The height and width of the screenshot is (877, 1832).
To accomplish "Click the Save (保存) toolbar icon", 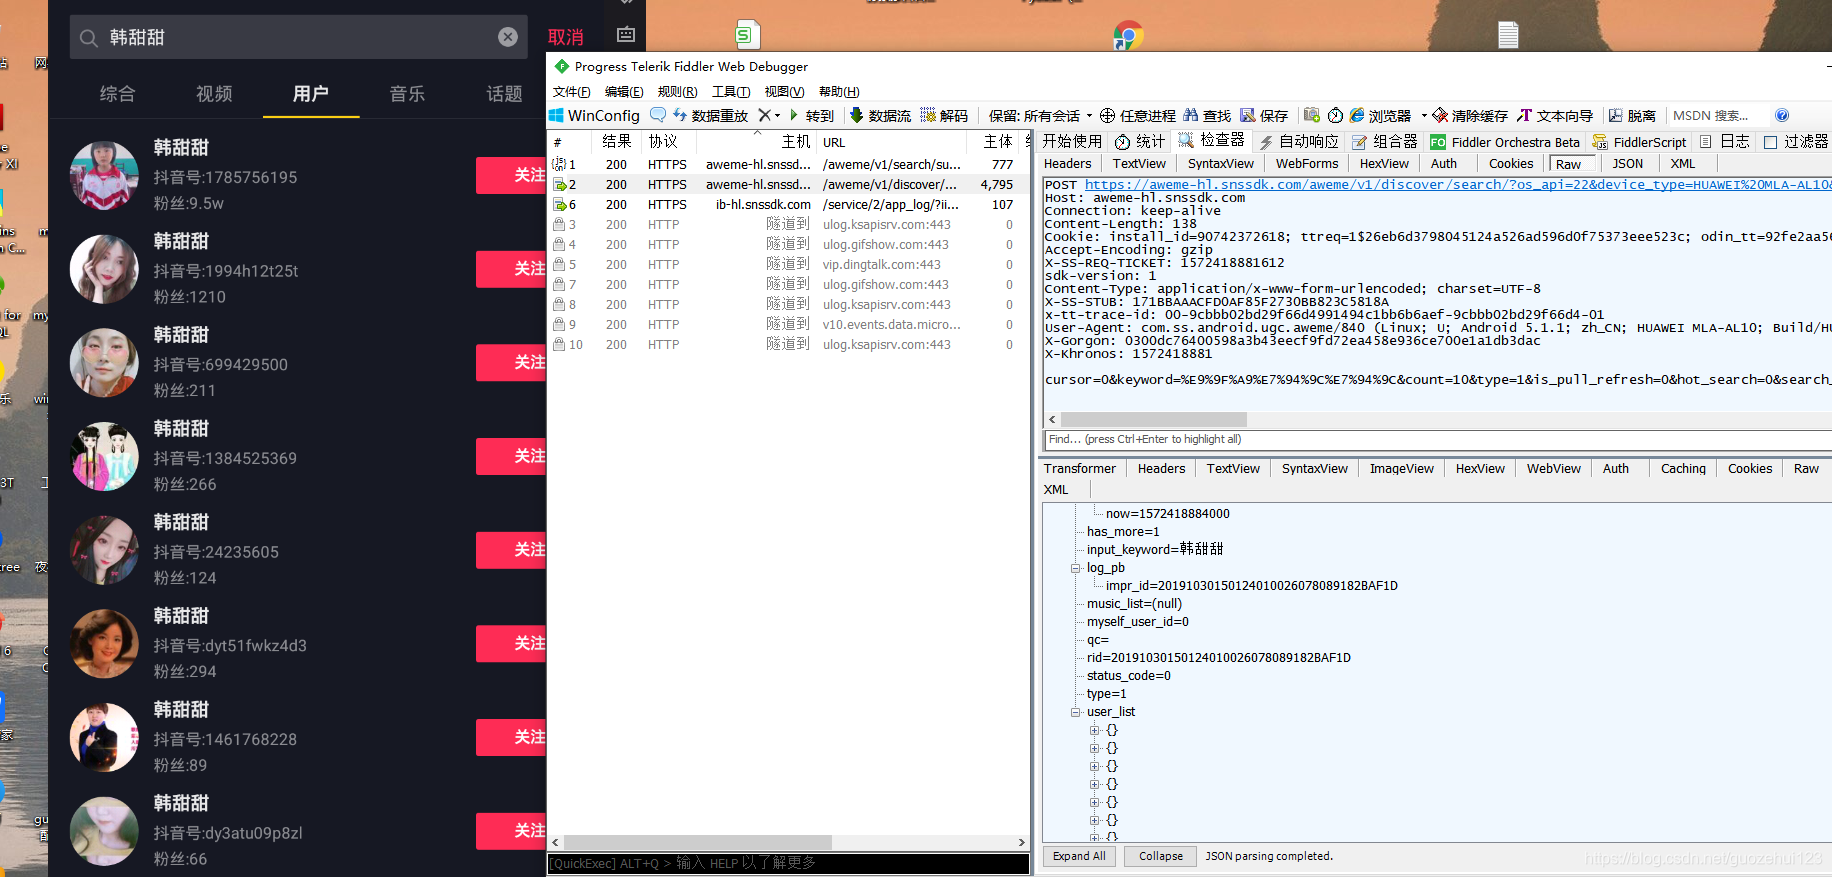I will pos(1248,115).
